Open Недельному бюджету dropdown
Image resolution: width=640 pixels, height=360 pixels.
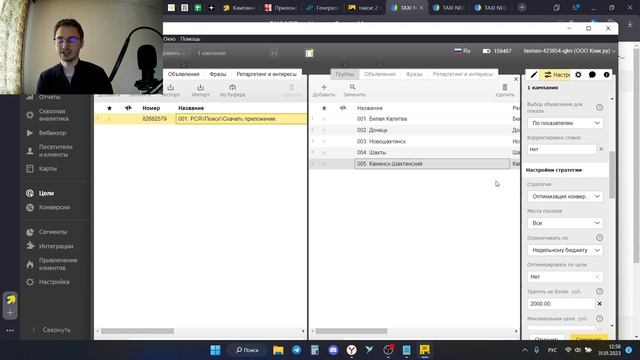point(565,250)
